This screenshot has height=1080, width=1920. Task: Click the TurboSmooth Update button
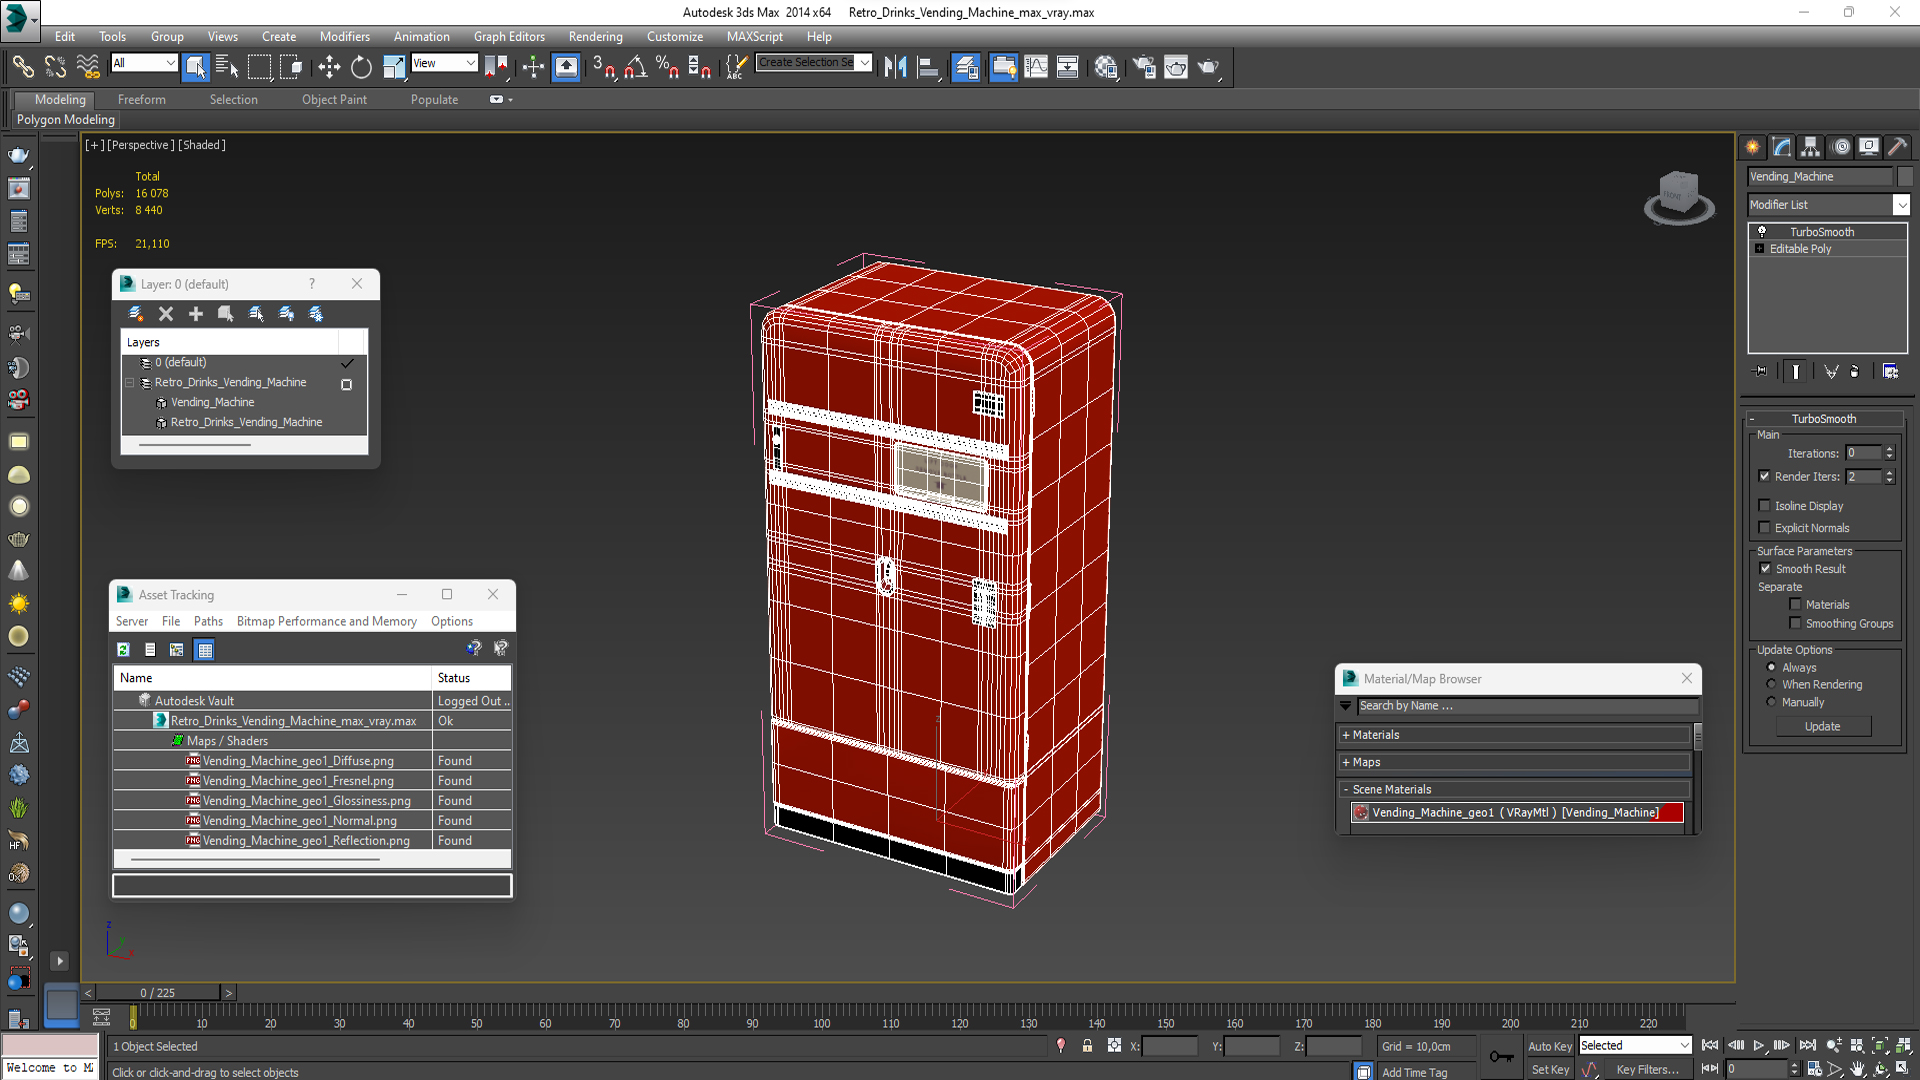pos(1822,727)
